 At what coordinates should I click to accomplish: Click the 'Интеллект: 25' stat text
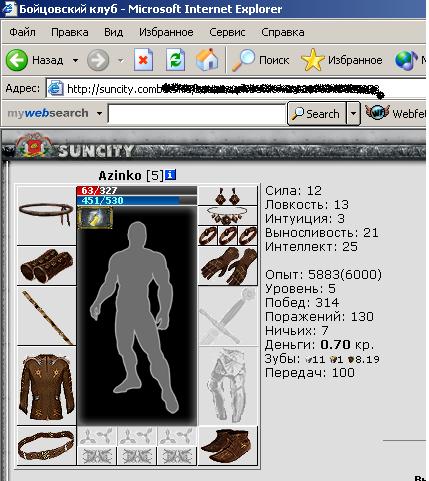click(311, 247)
